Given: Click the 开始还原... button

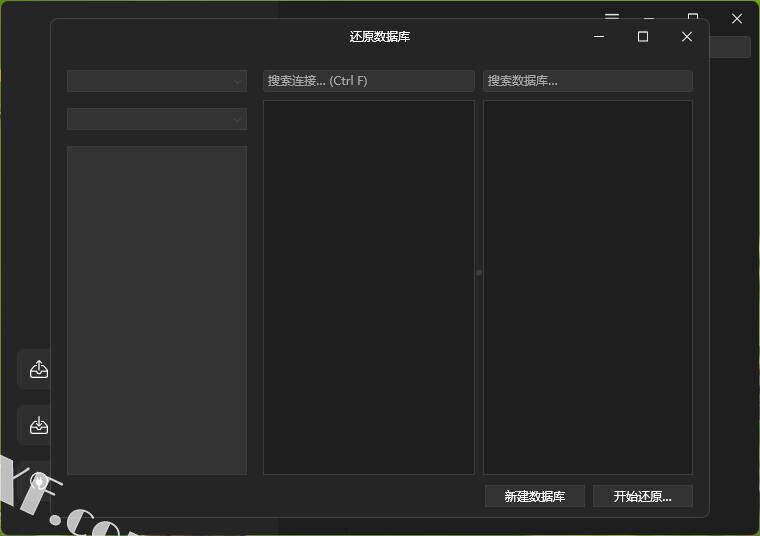Looking at the screenshot, I should 643,496.
